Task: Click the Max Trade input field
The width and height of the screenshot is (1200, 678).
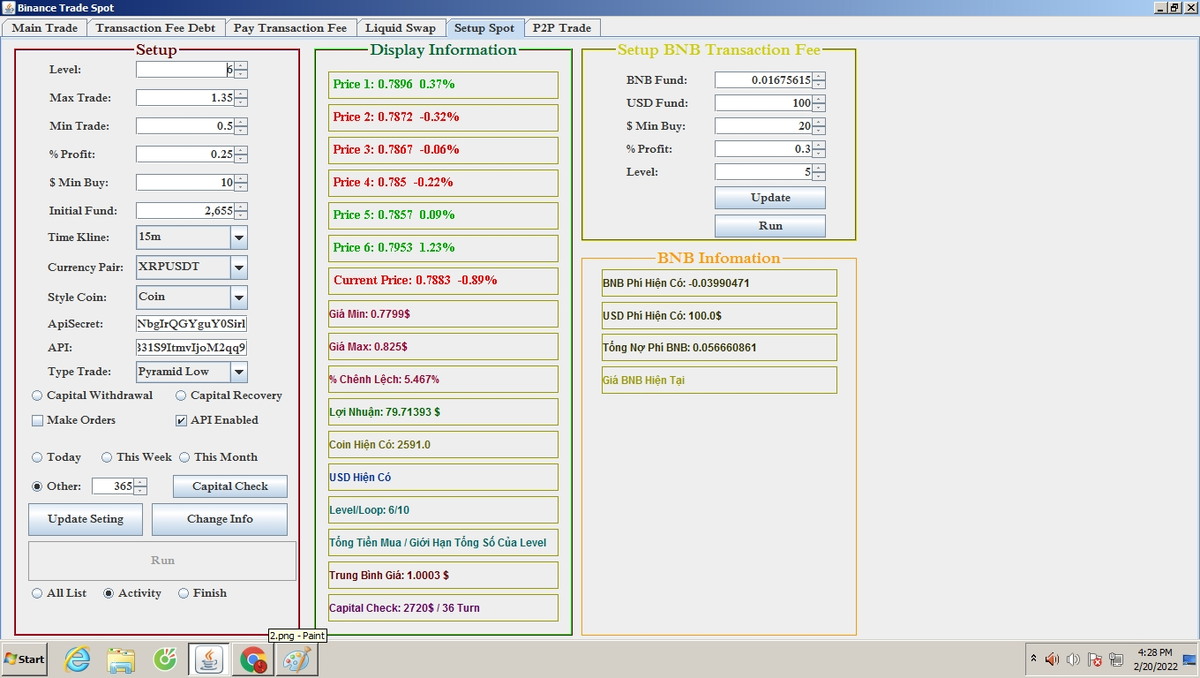Action: click(x=185, y=98)
